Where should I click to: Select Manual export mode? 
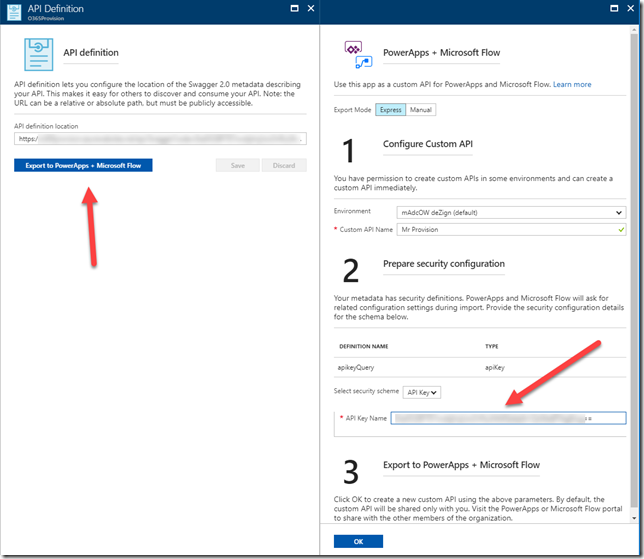421,110
